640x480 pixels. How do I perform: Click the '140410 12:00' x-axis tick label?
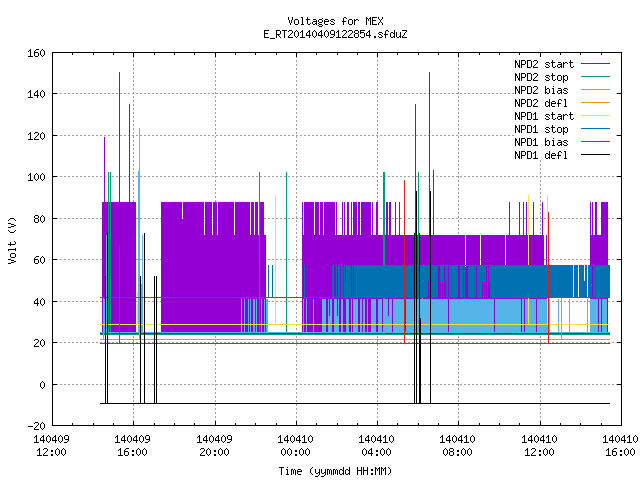point(540,446)
